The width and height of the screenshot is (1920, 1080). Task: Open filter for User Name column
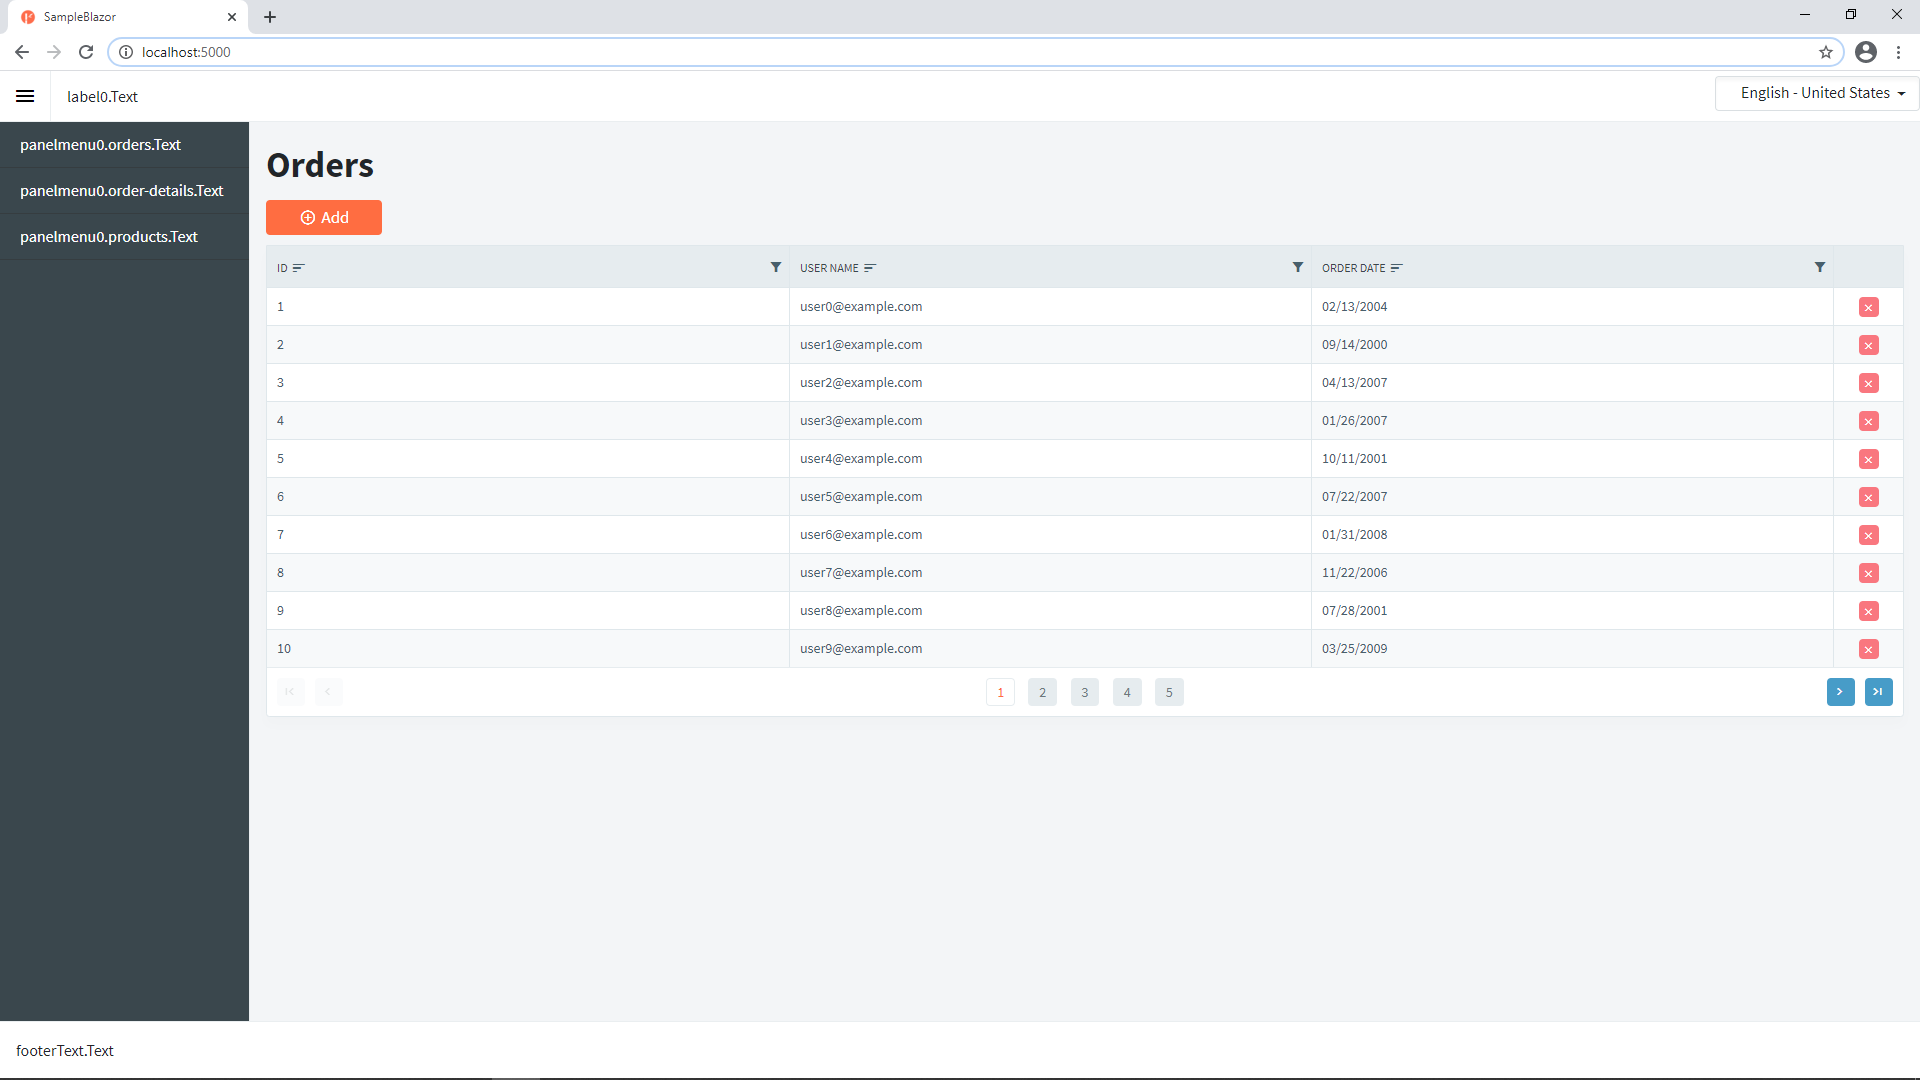click(x=1297, y=267)
